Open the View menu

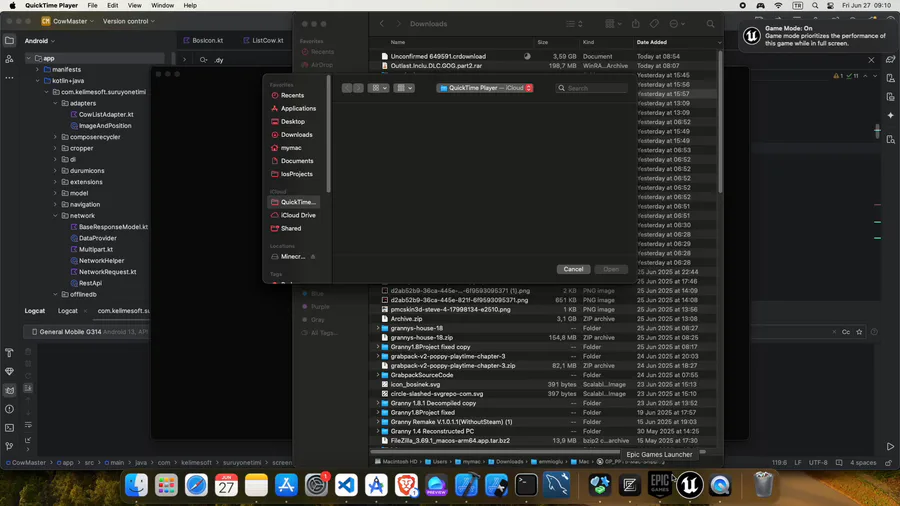(134, 5)
